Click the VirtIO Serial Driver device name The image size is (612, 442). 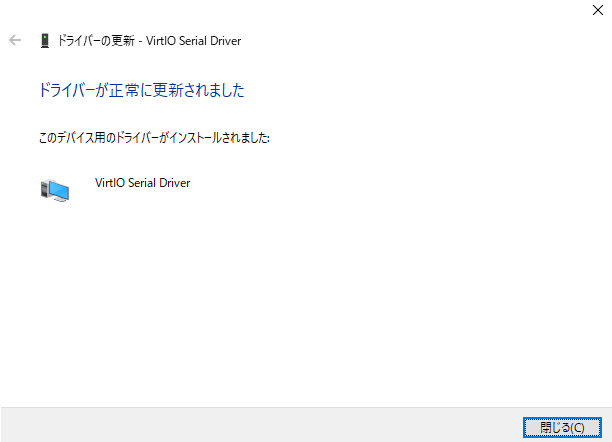tap(142, 183)
